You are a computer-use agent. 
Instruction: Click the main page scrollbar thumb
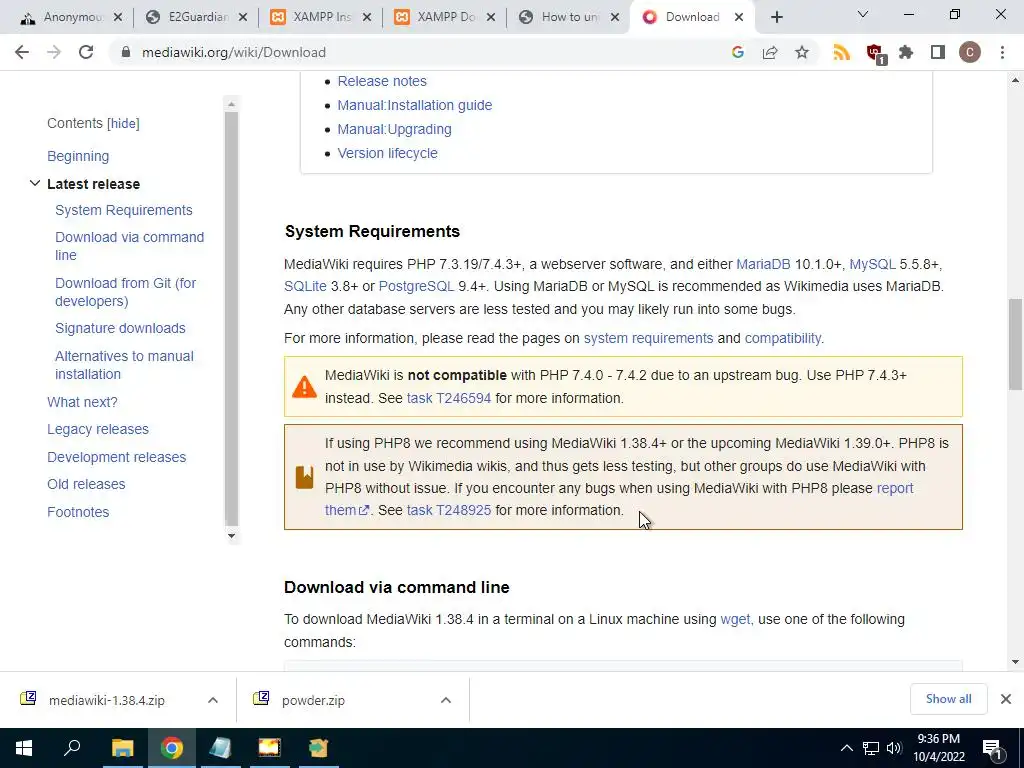pyautogui.click(x=1015, y=344)
